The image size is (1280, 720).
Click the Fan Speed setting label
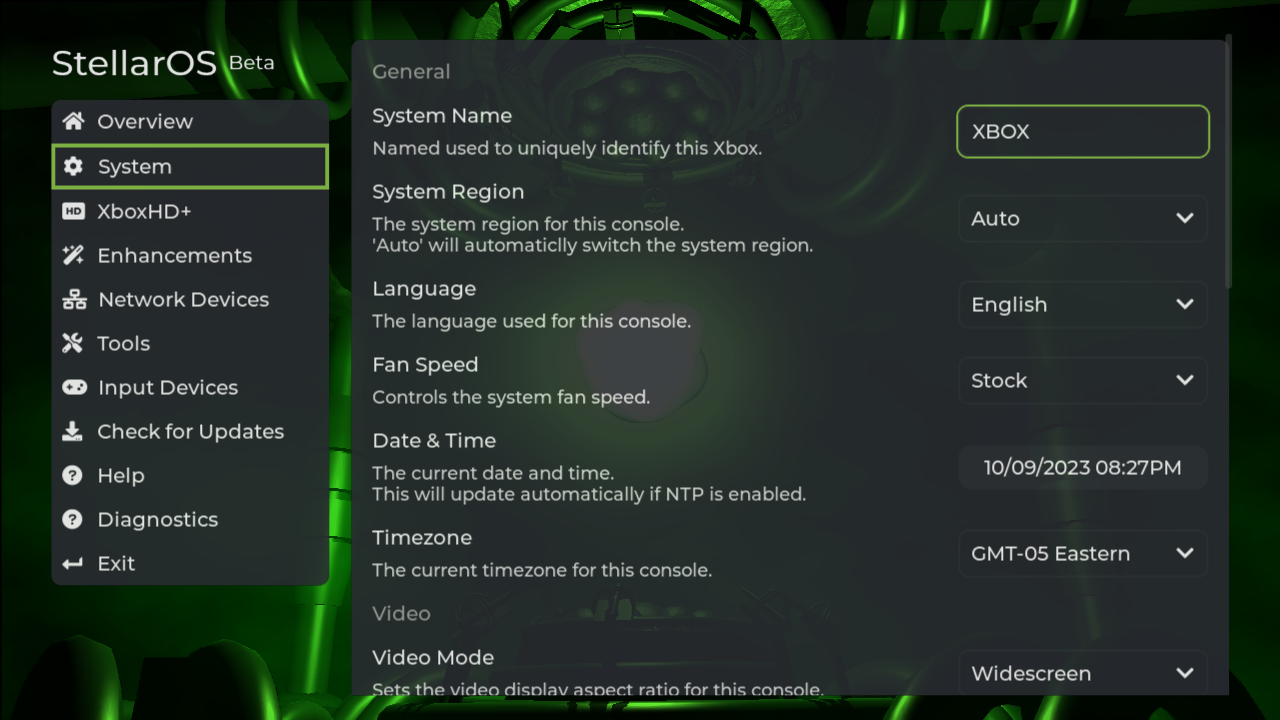pos(425,365)
